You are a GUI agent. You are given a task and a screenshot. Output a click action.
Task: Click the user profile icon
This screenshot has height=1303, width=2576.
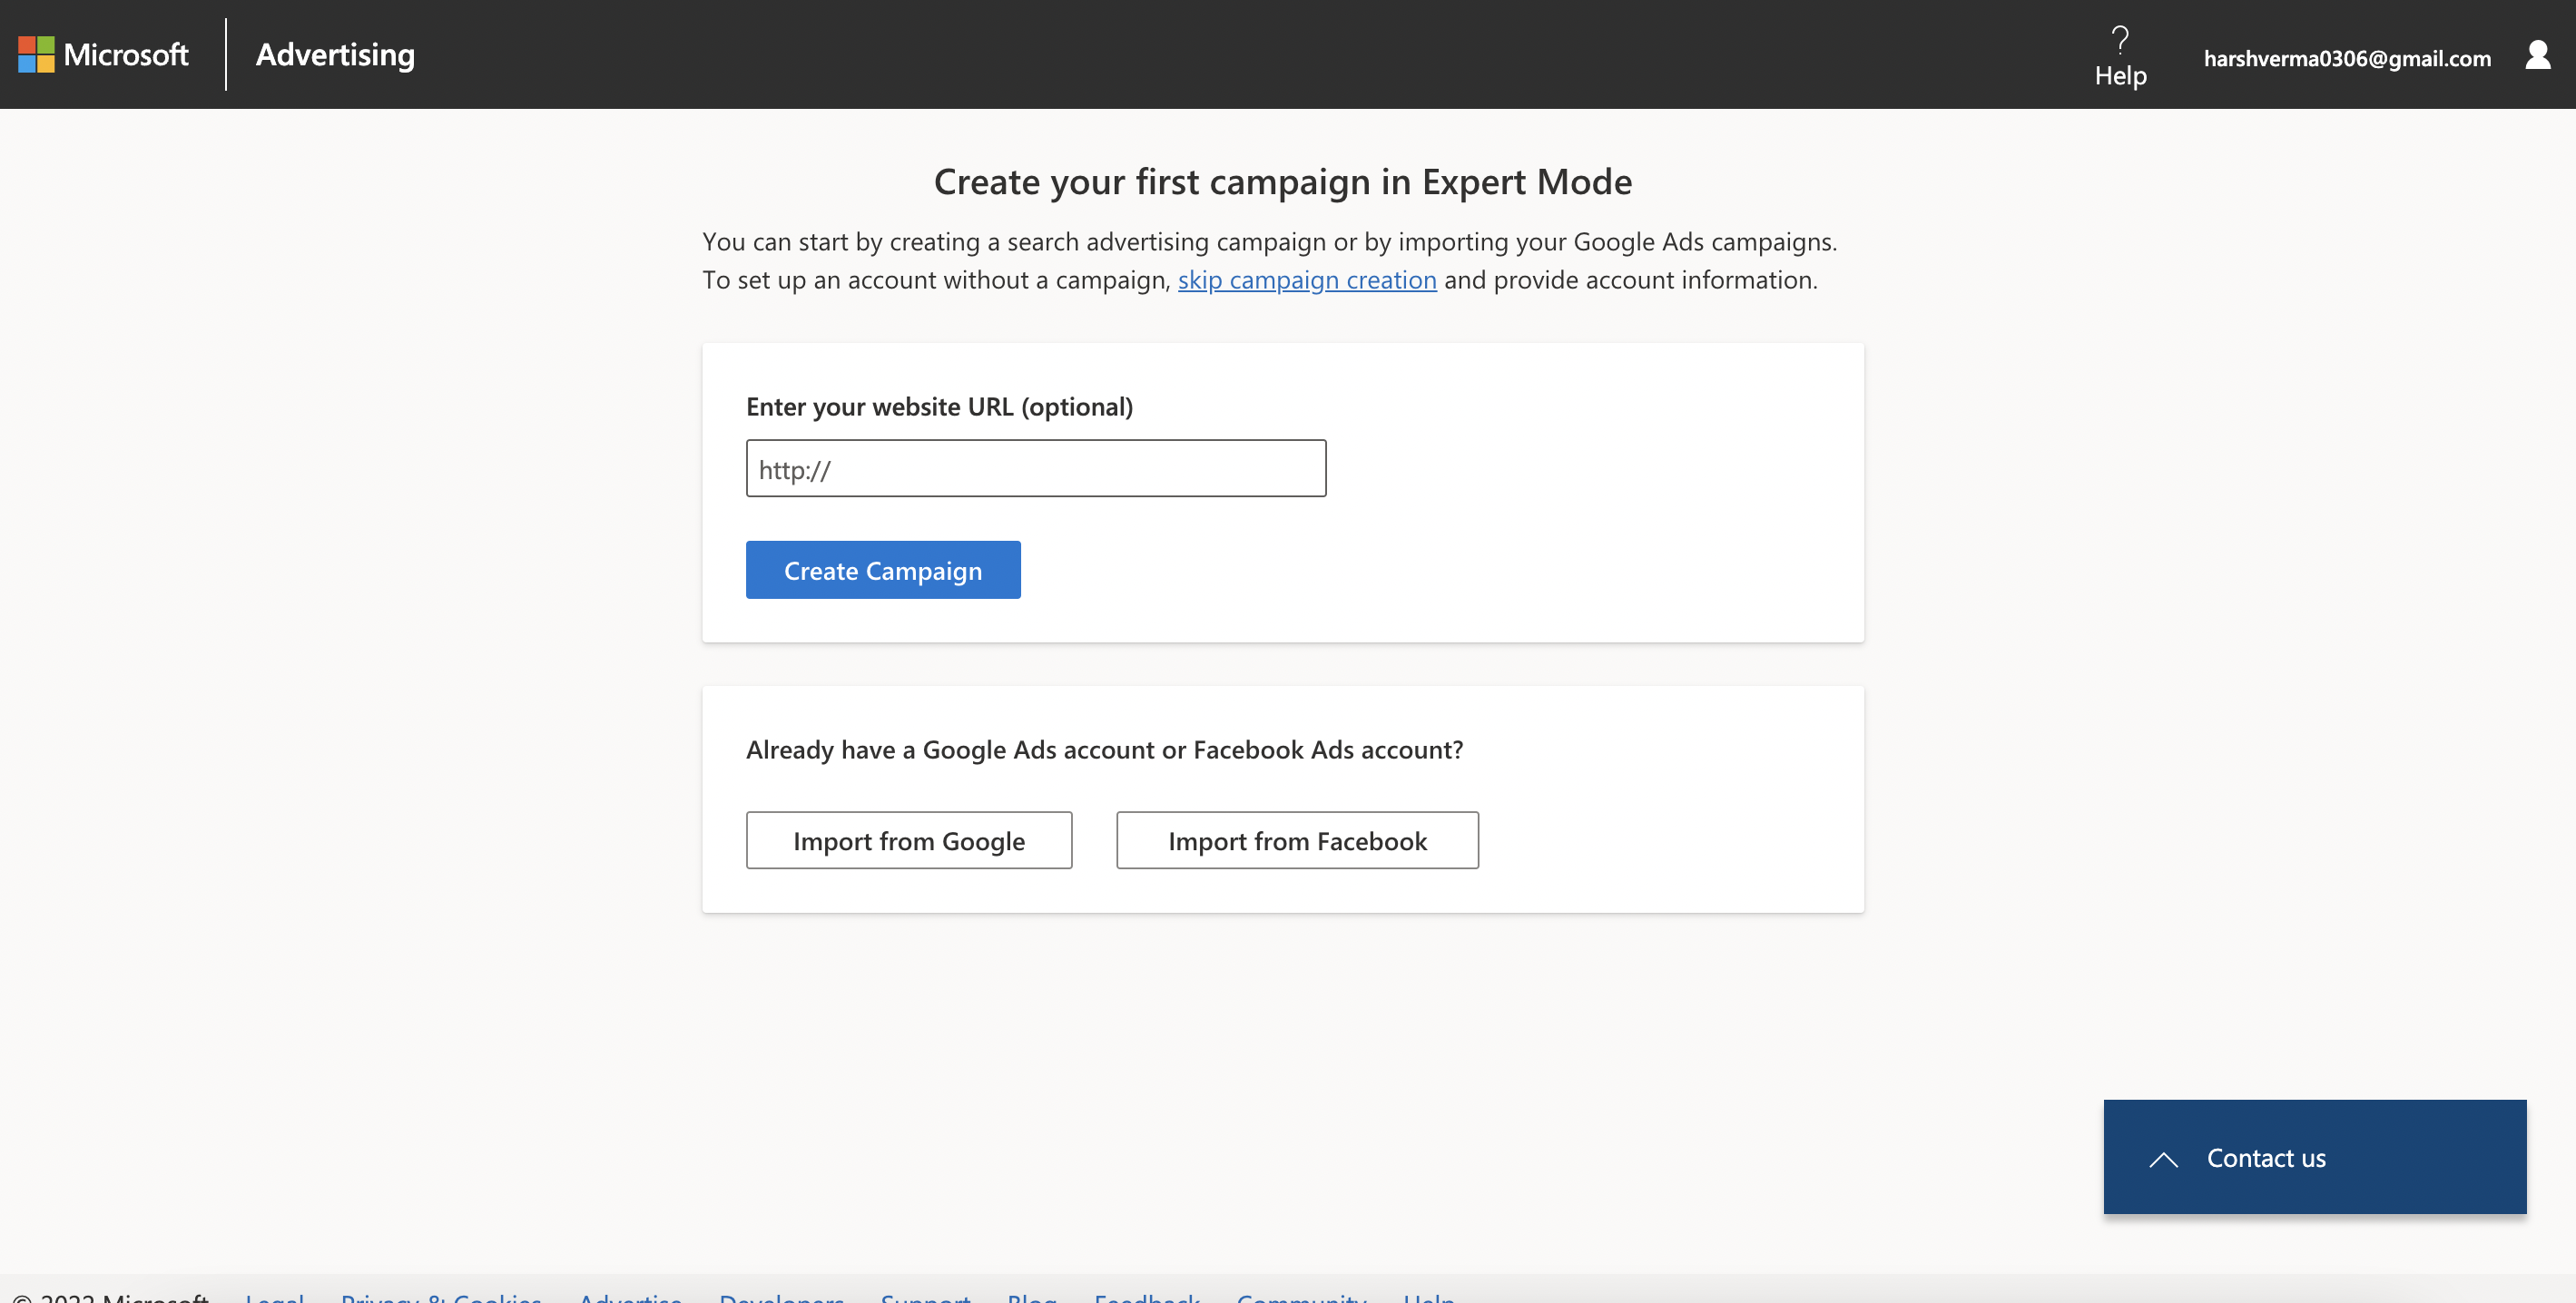click(x=2537, y=56)
